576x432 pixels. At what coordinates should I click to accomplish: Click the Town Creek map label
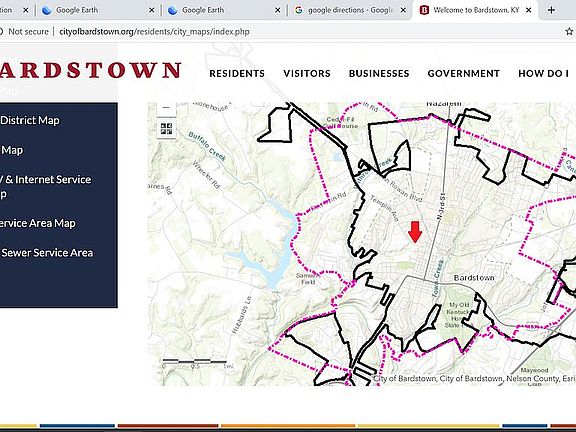coord(438,279)
